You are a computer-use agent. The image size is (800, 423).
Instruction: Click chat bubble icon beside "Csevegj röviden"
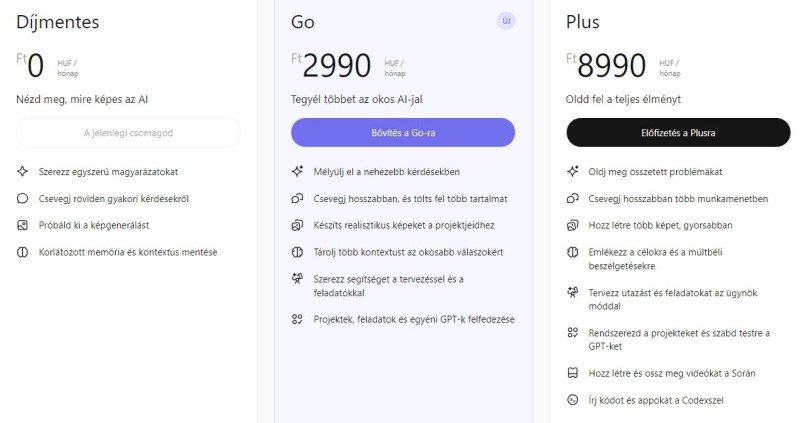[23, 198]
